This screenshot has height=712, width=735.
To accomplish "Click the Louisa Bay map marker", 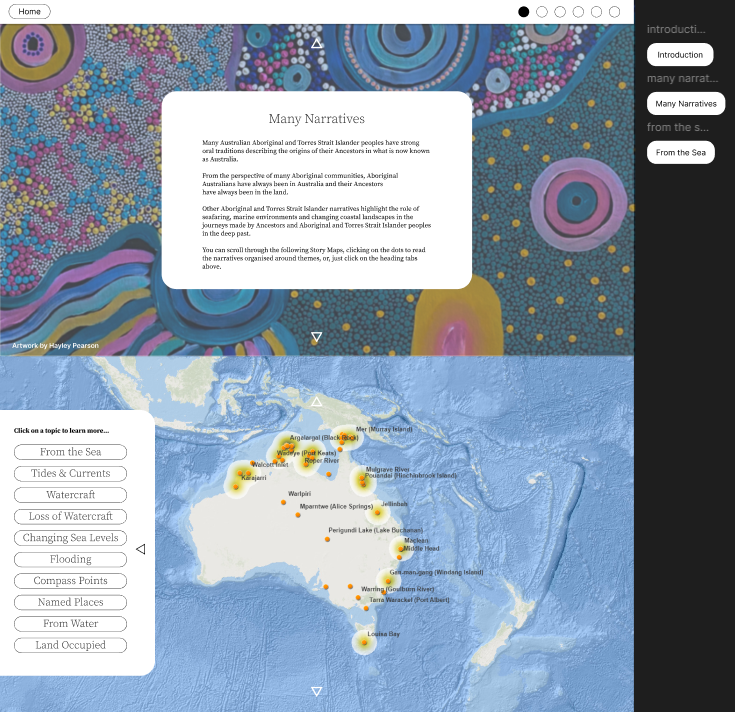I will tap(364, 643).
